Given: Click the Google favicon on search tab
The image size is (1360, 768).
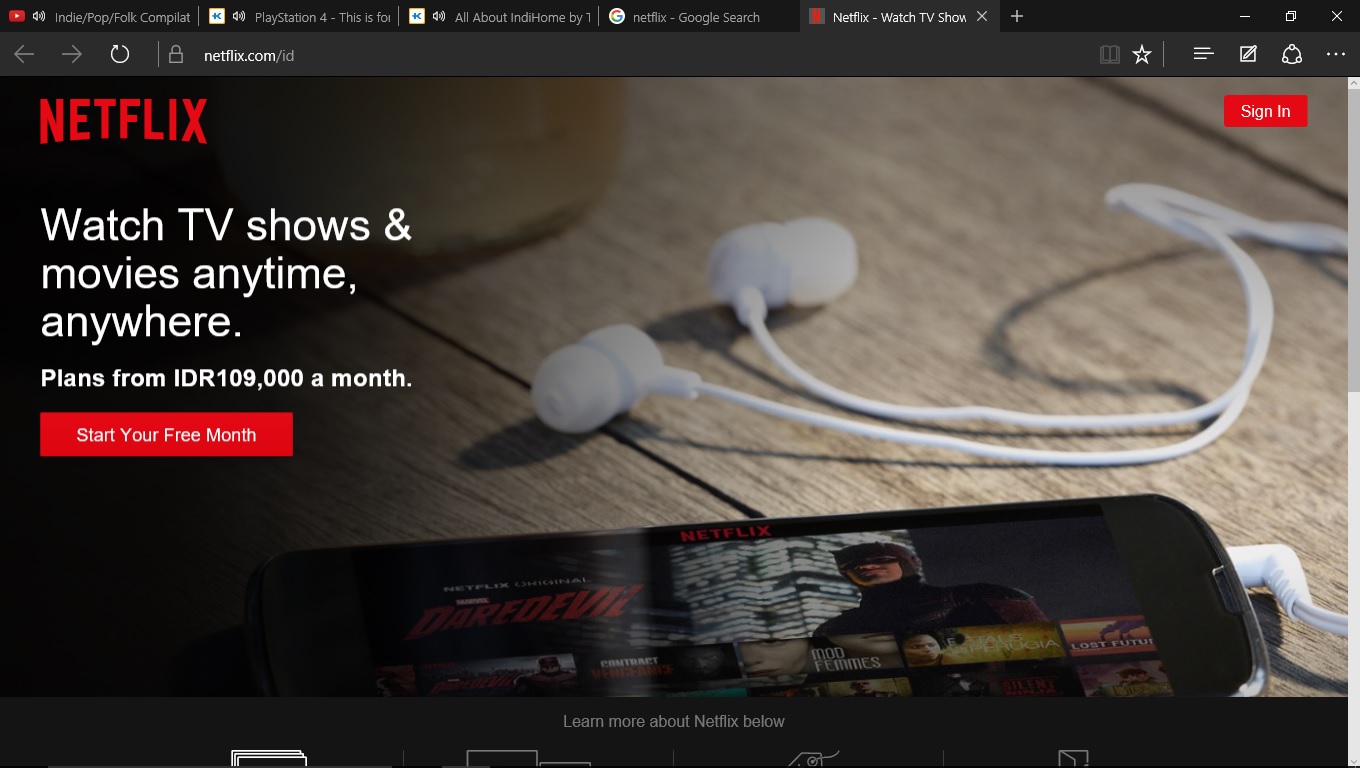Looking at the screenshot, I should [617, 17].
